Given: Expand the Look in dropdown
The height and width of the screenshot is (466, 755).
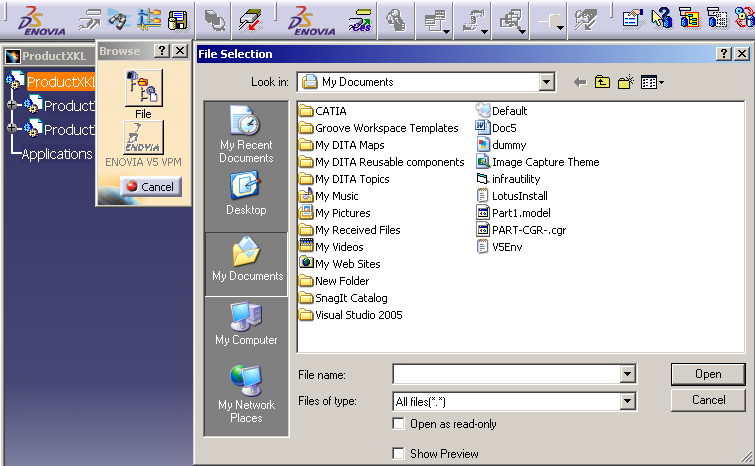Looking at the screenshot, I should pos(546,82).
